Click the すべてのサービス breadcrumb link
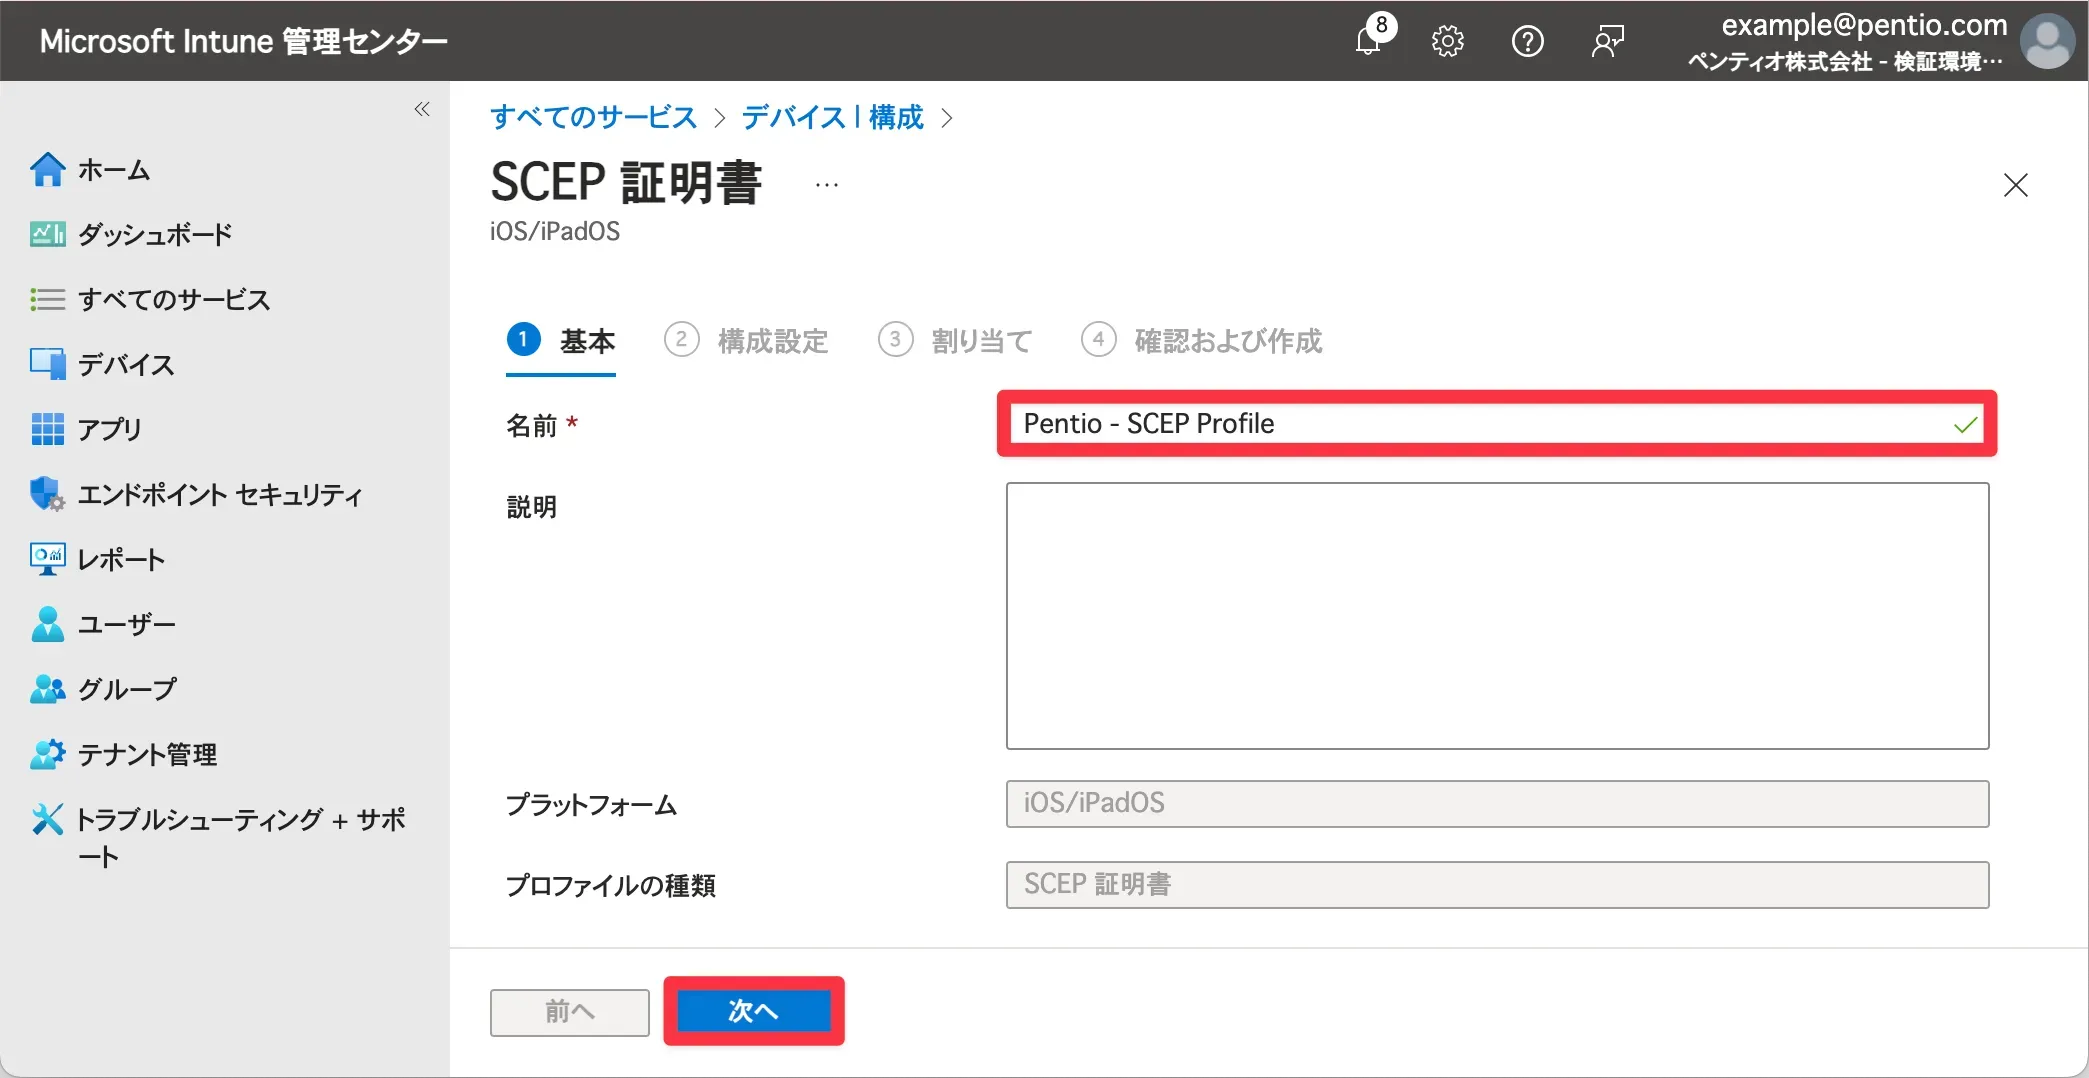This screenshot has height=1078, width=2089. [593, 118]
